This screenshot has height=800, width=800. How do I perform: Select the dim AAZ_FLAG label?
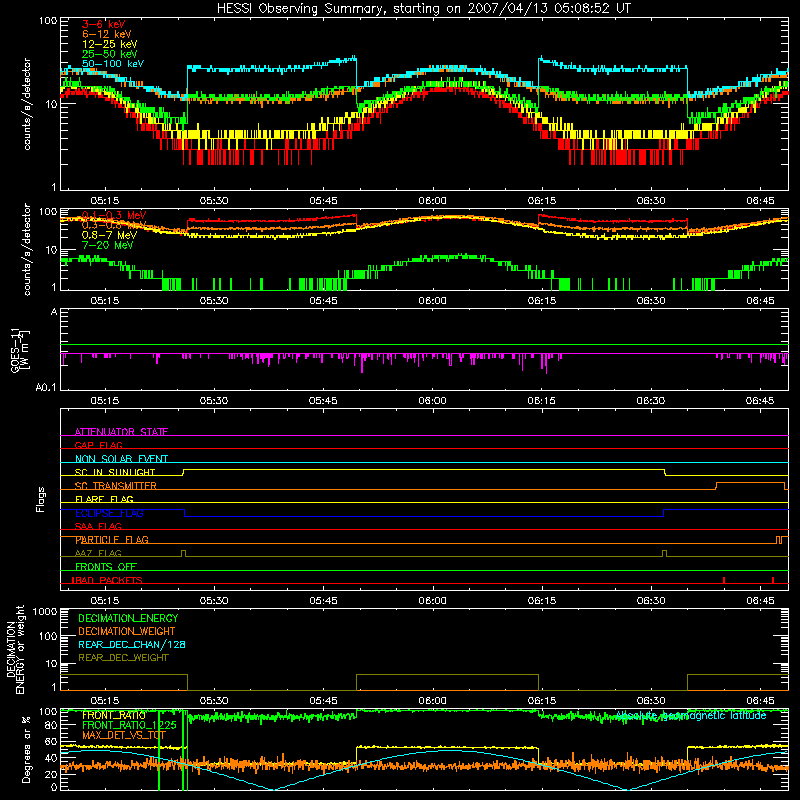click(x=98, y=553)
